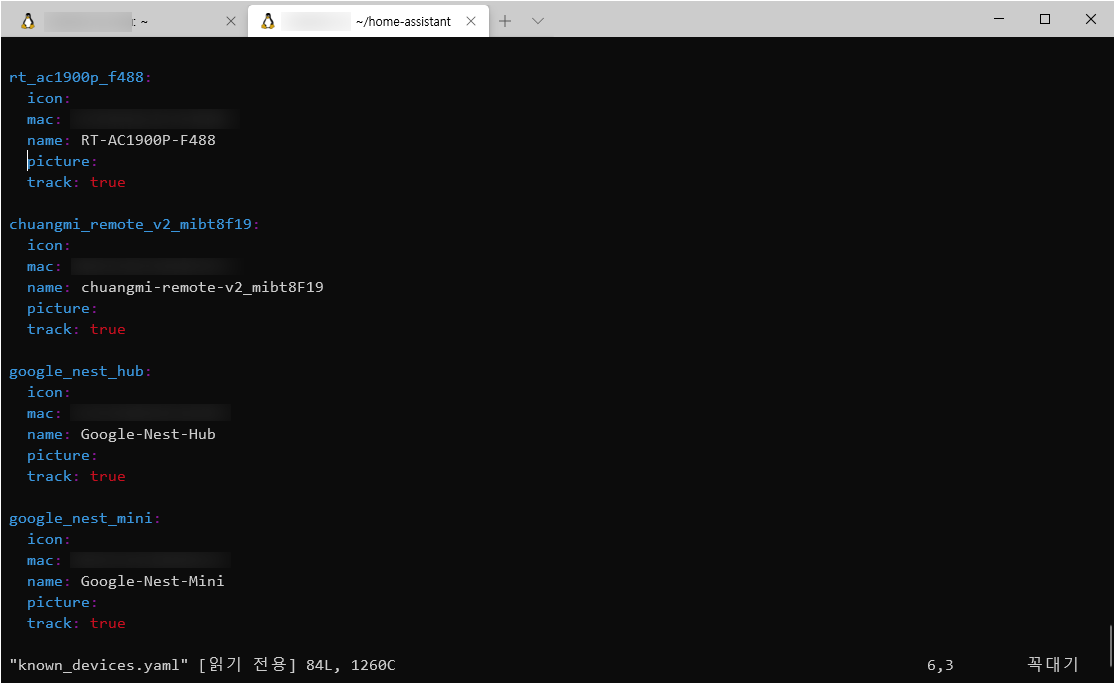Click the terminal scrollbar thumb
Viewport: 1115px width, 684px height.
pyautogui.click(x=1110, y=646)
